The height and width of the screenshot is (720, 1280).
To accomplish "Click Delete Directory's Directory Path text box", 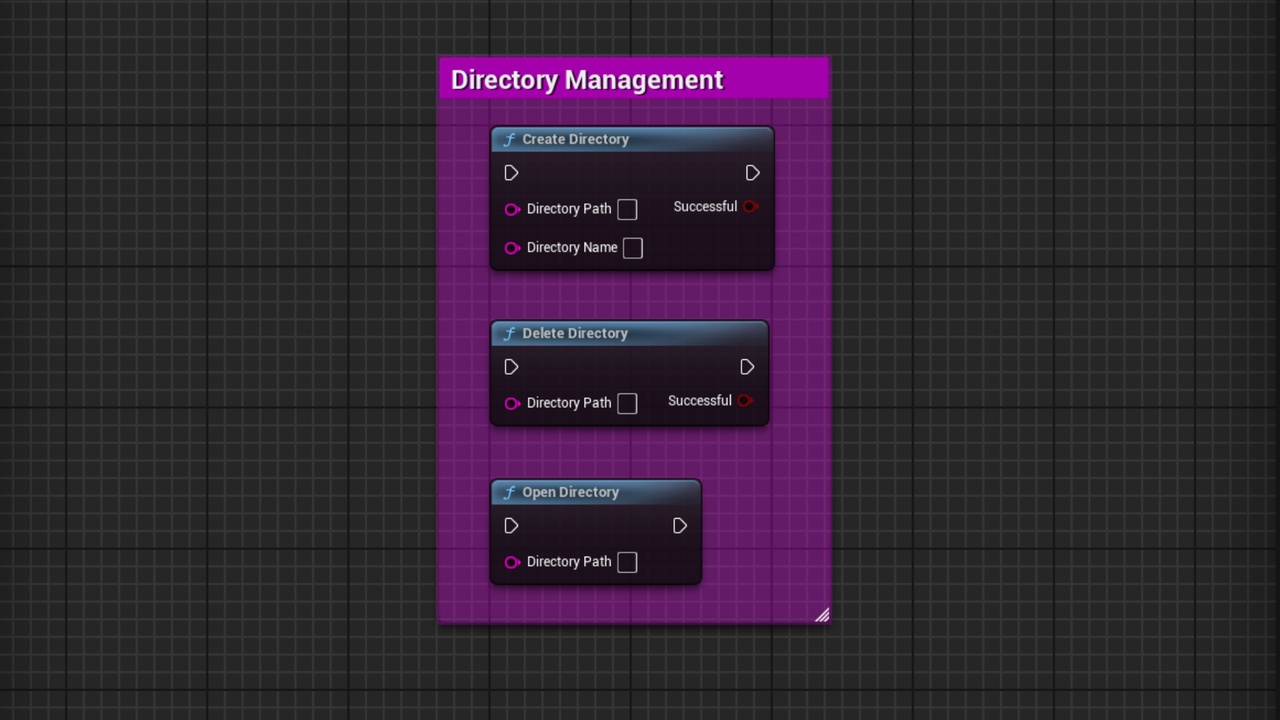I will 627,403.
